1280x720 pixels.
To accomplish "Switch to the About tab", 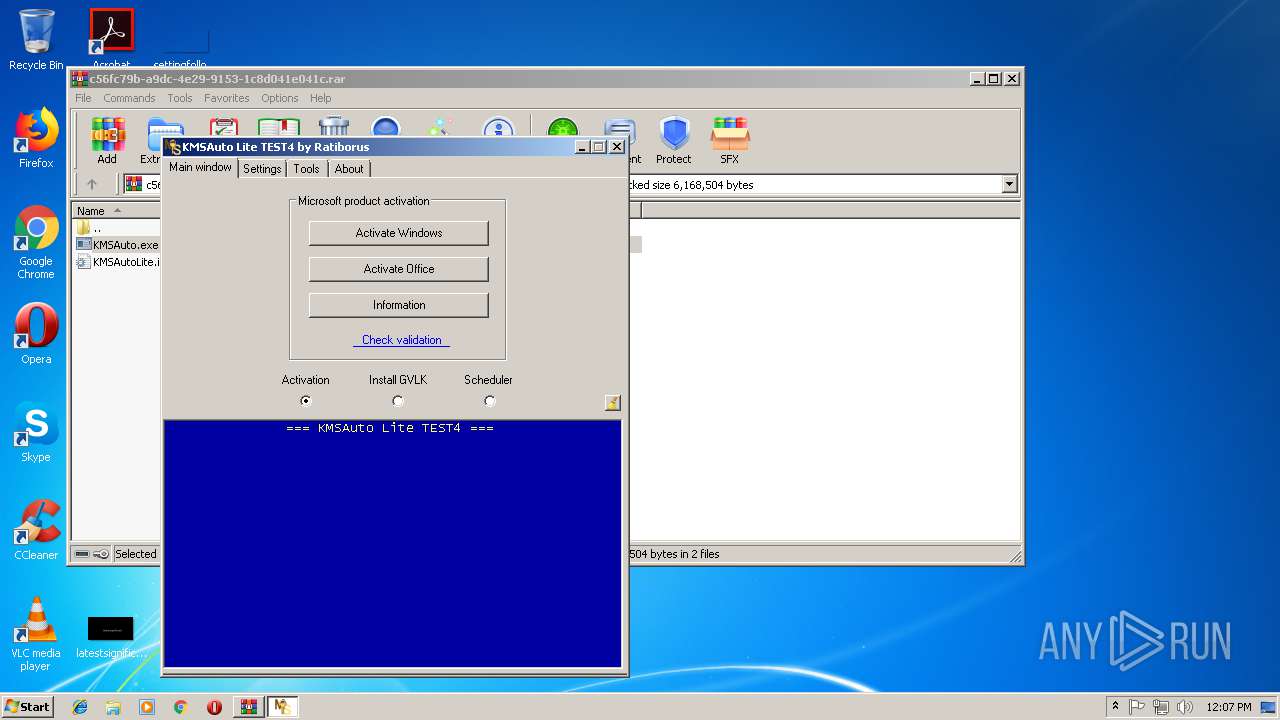I will tap(349, 169).
